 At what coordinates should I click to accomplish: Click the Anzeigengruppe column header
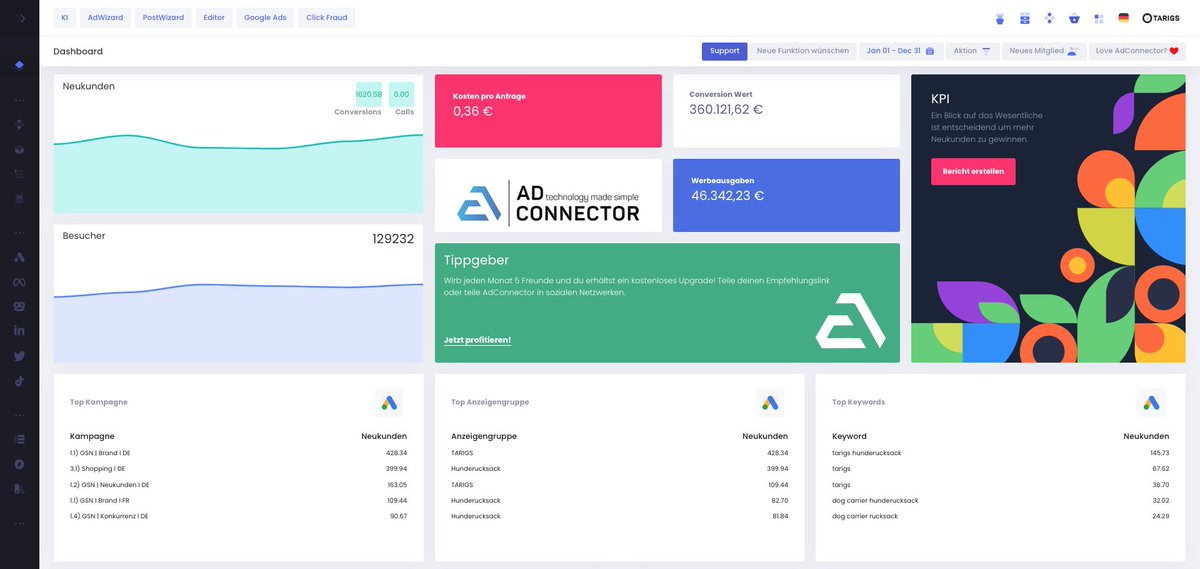484,436
